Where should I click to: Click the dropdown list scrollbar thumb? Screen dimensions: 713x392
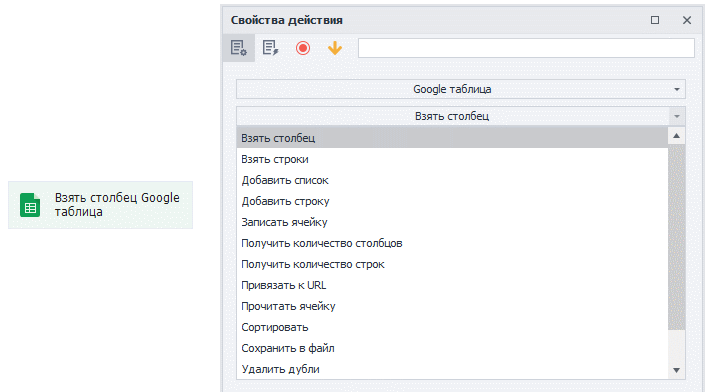[x=677, y=237]
